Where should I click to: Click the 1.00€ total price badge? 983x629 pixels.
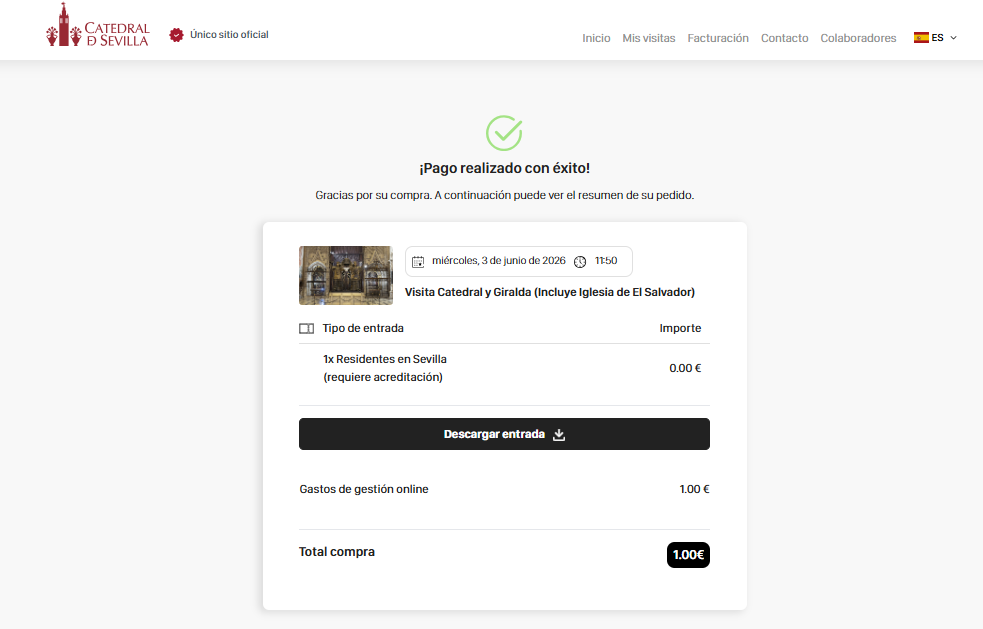688,555
